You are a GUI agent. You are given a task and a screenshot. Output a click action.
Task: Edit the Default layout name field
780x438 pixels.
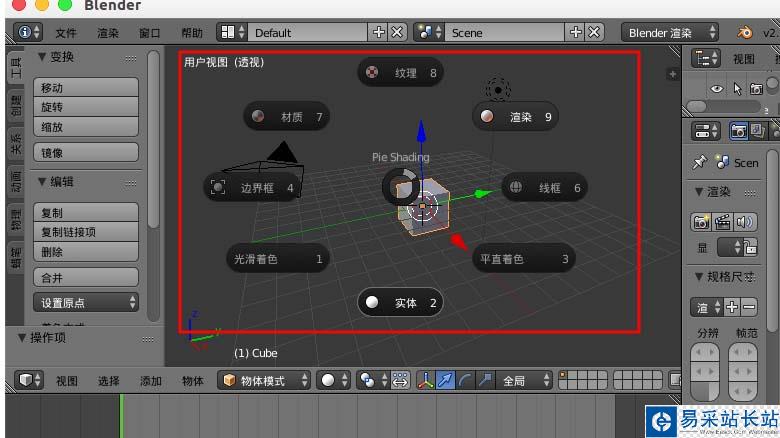[x=307, y=32]
